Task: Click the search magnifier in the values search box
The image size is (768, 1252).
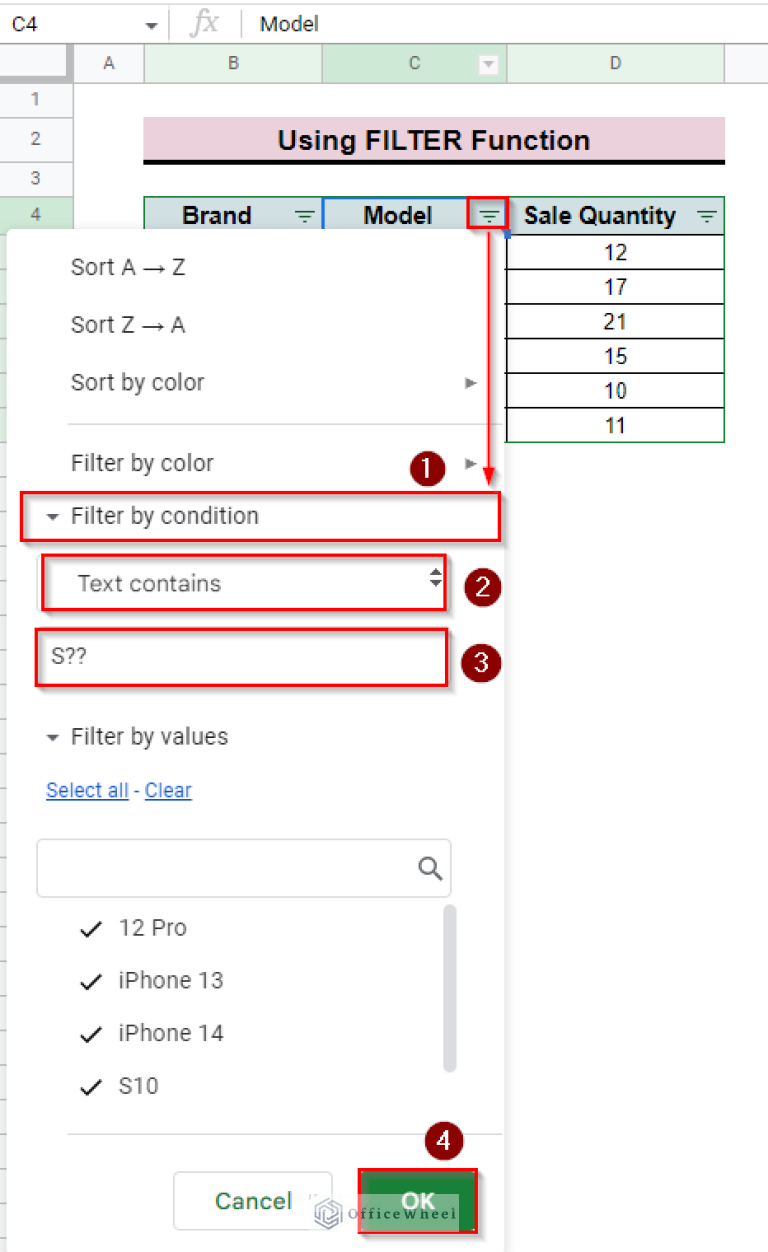Action: click(x=430, y=868)
